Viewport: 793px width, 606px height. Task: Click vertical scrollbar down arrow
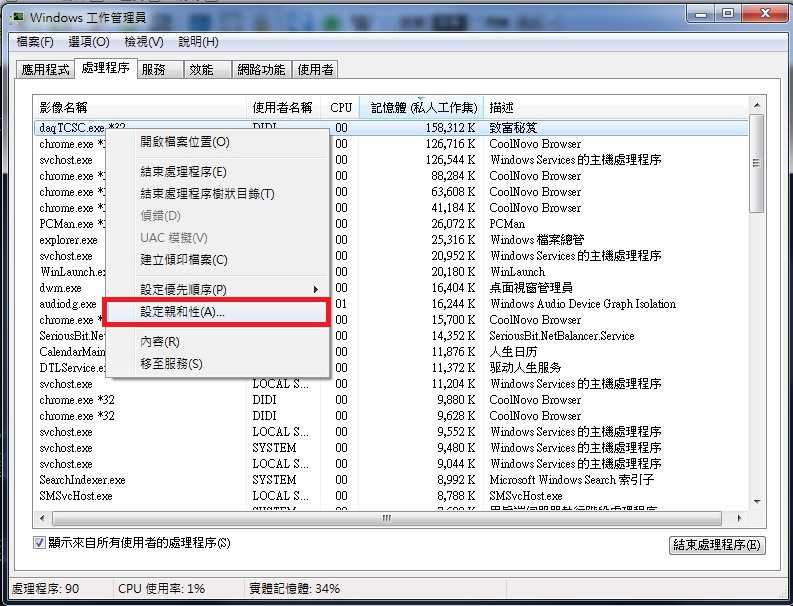tap(757, 502)
